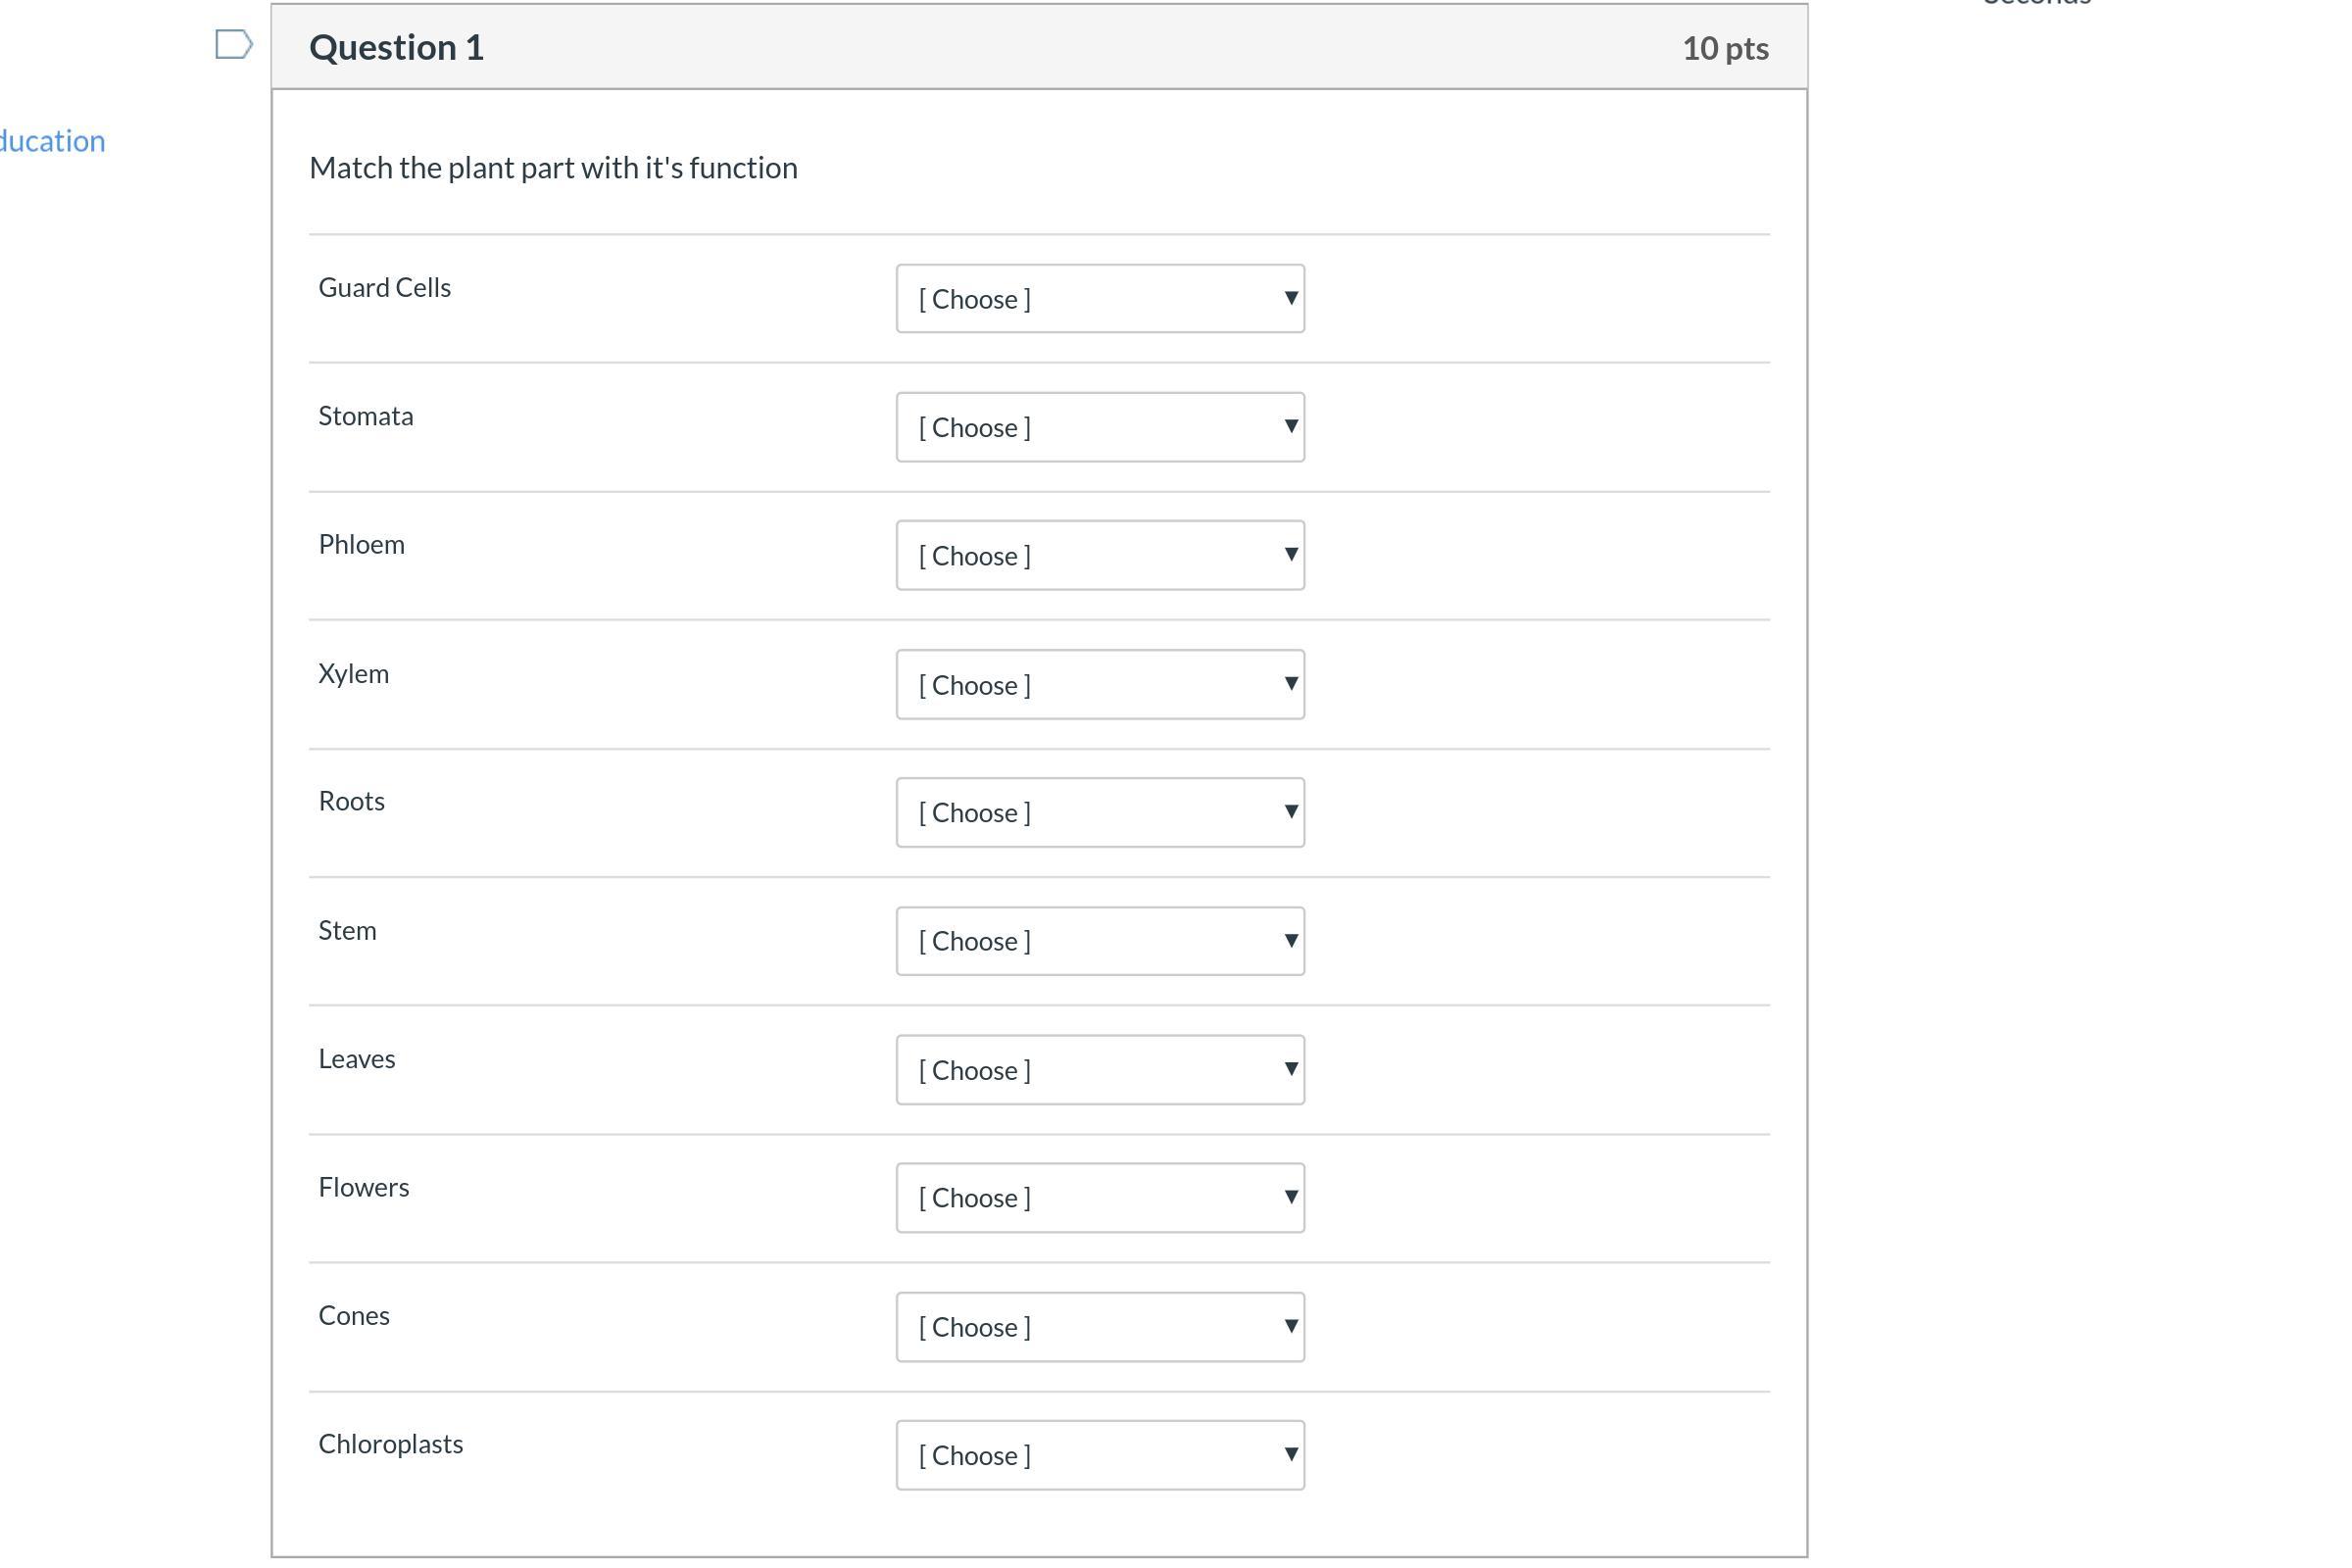Click the Phloem row label
Screen dimensions: 2352x1568
tap(362, 545)
